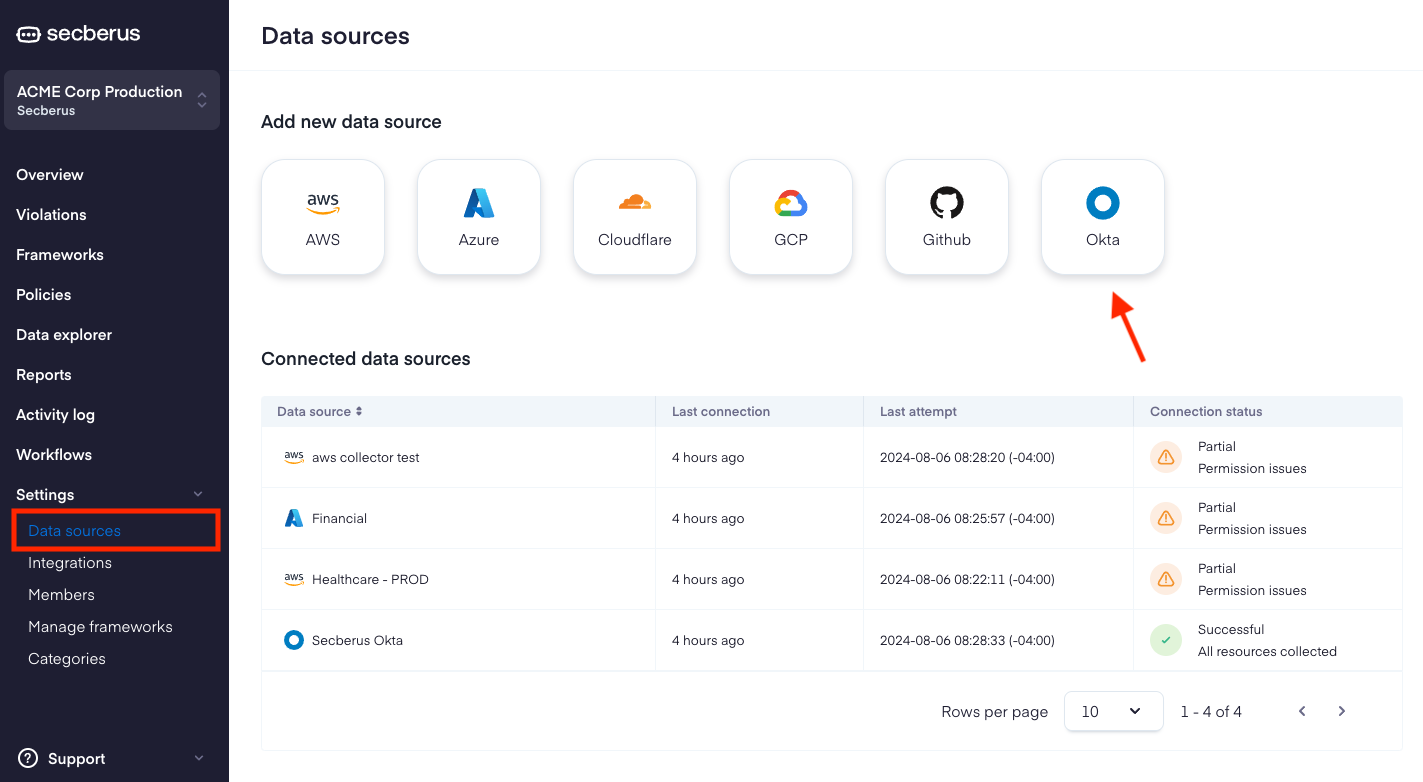
Task: Click timestamp 2024-08-06 08:28:33
Action: (967, 640)
